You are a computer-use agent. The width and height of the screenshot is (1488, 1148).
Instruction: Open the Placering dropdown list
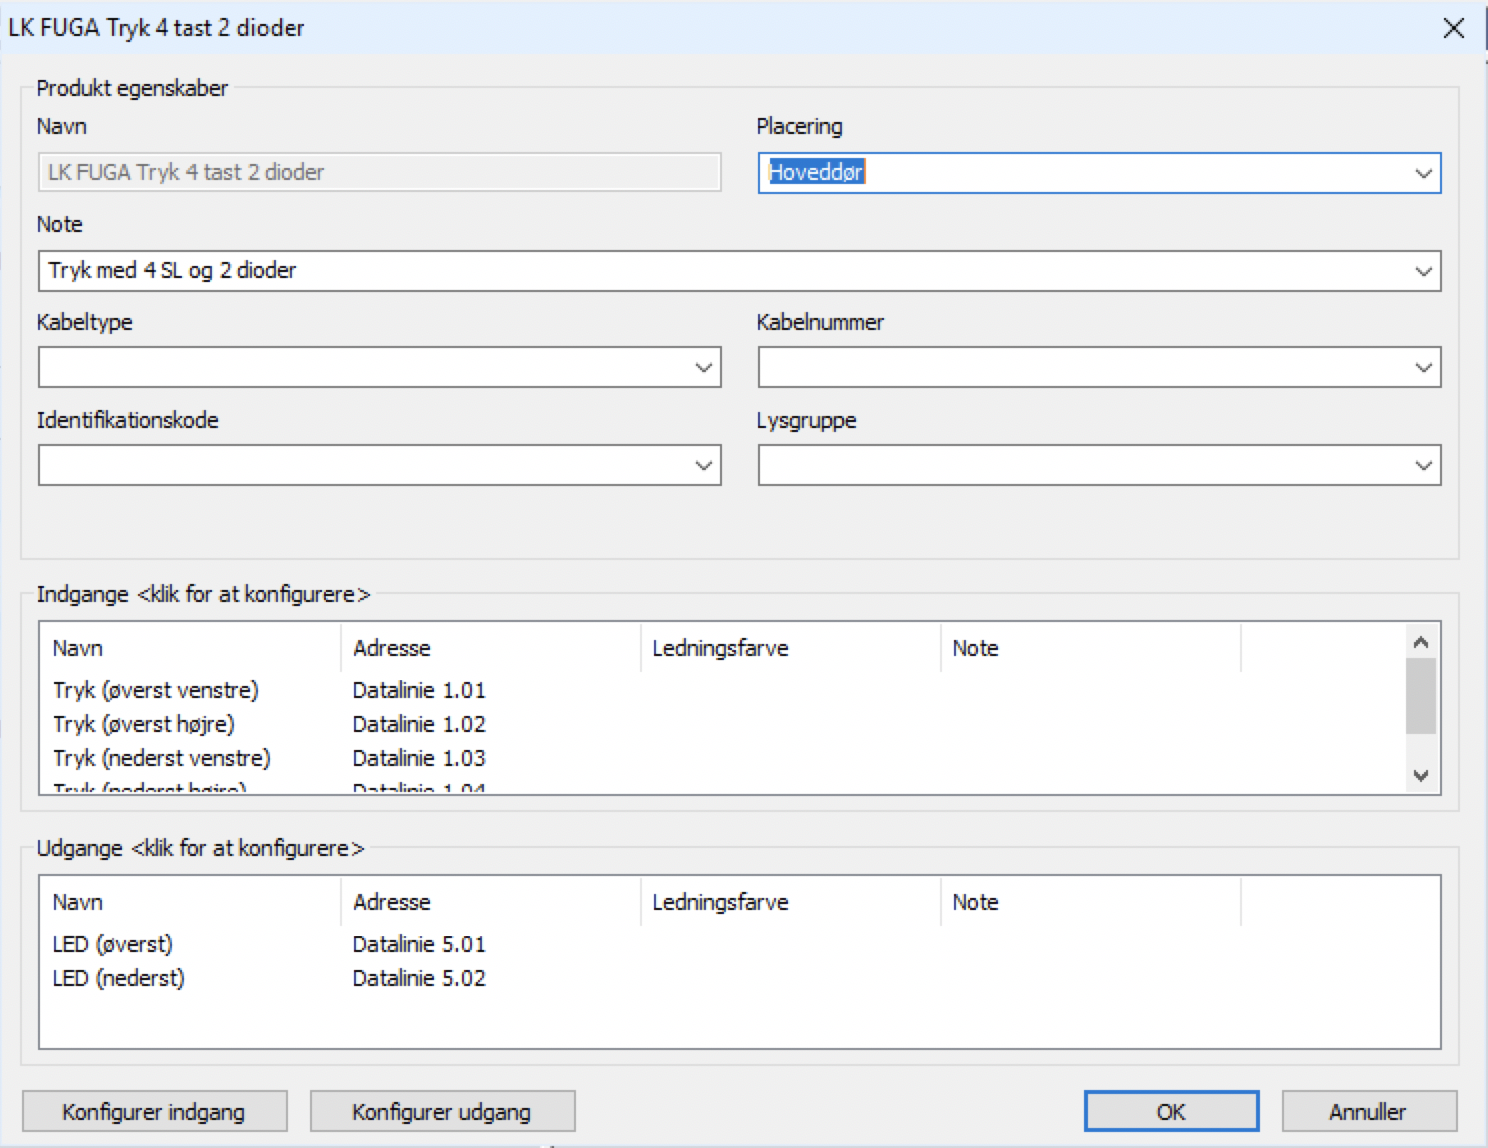click(1423, 173)
